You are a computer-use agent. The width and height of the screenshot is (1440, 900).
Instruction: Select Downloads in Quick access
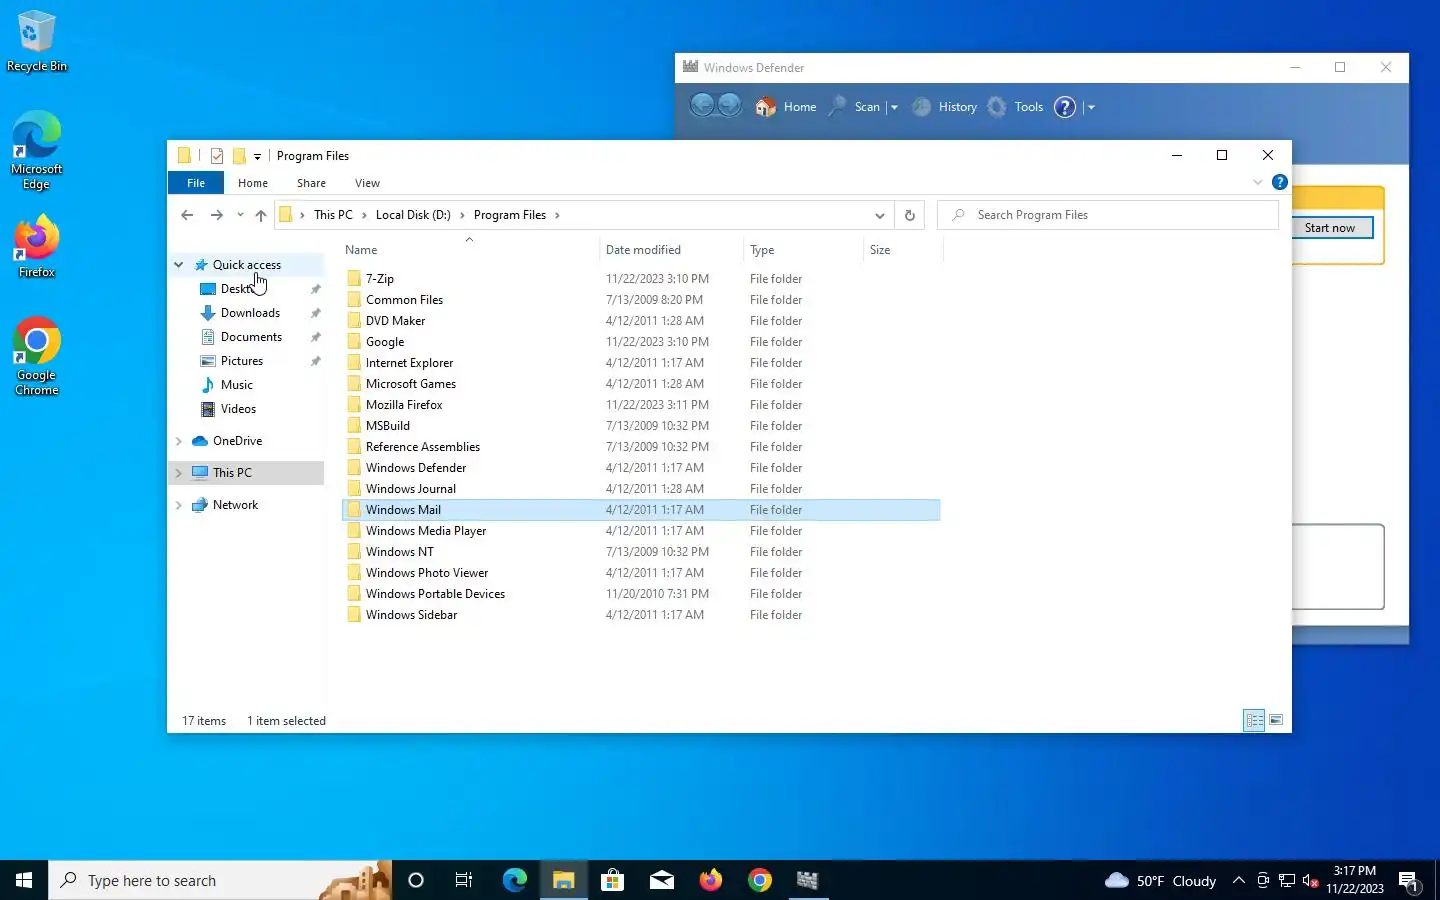point(250,313)
